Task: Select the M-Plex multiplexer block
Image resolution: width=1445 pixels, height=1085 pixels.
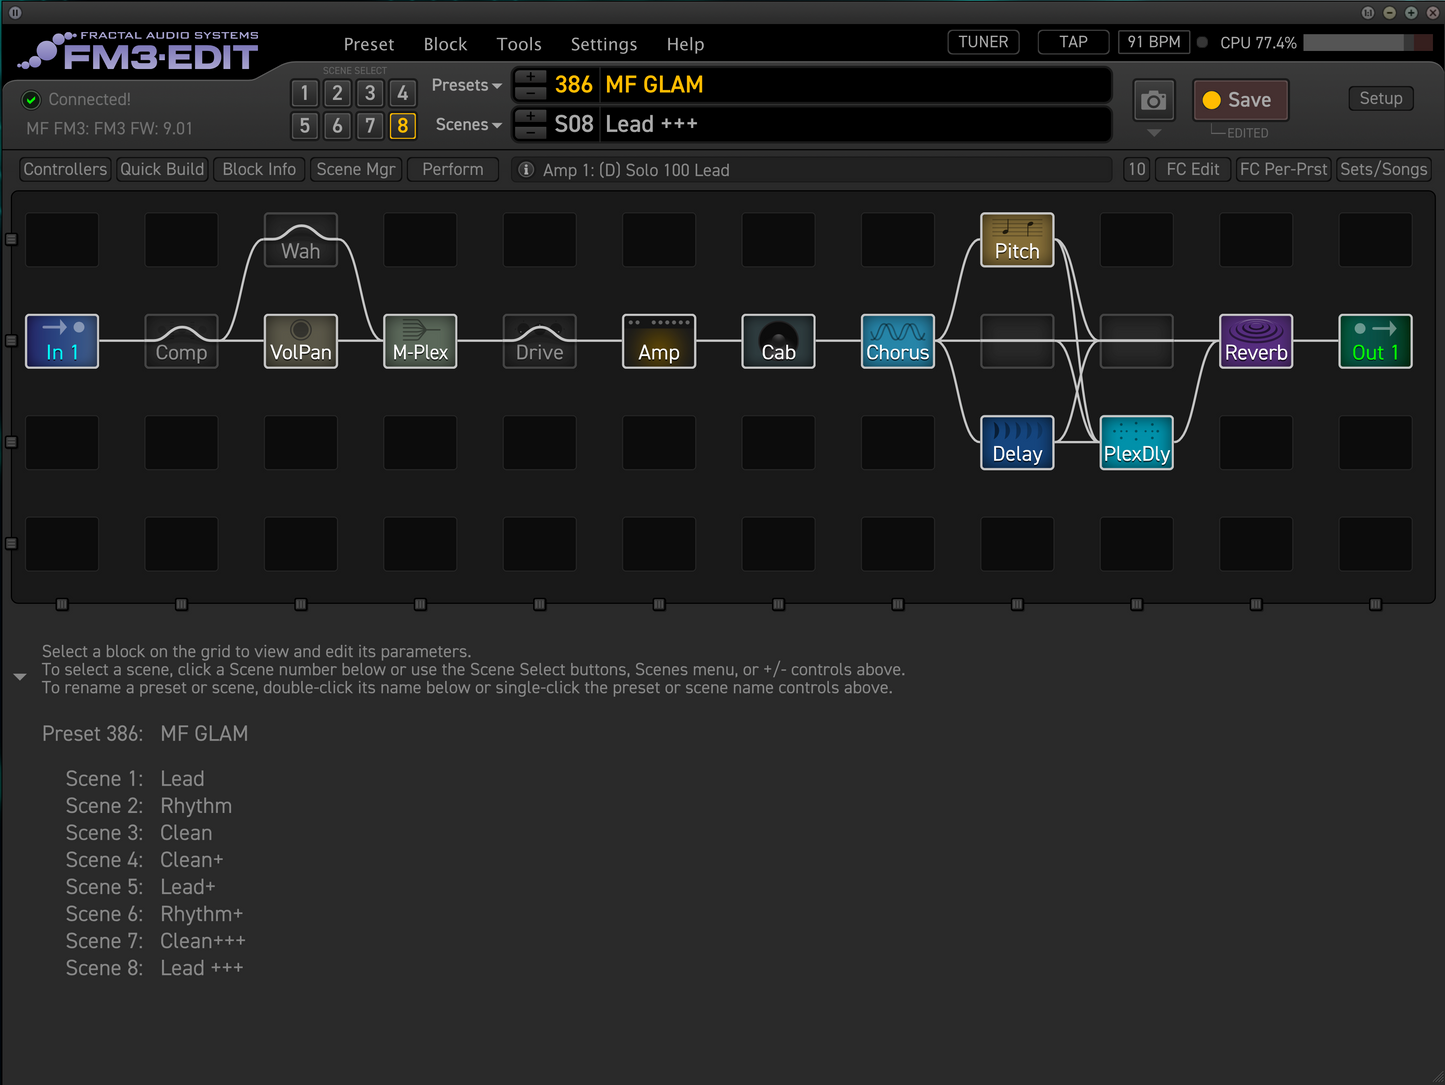Action: click(x=420, y=341)
